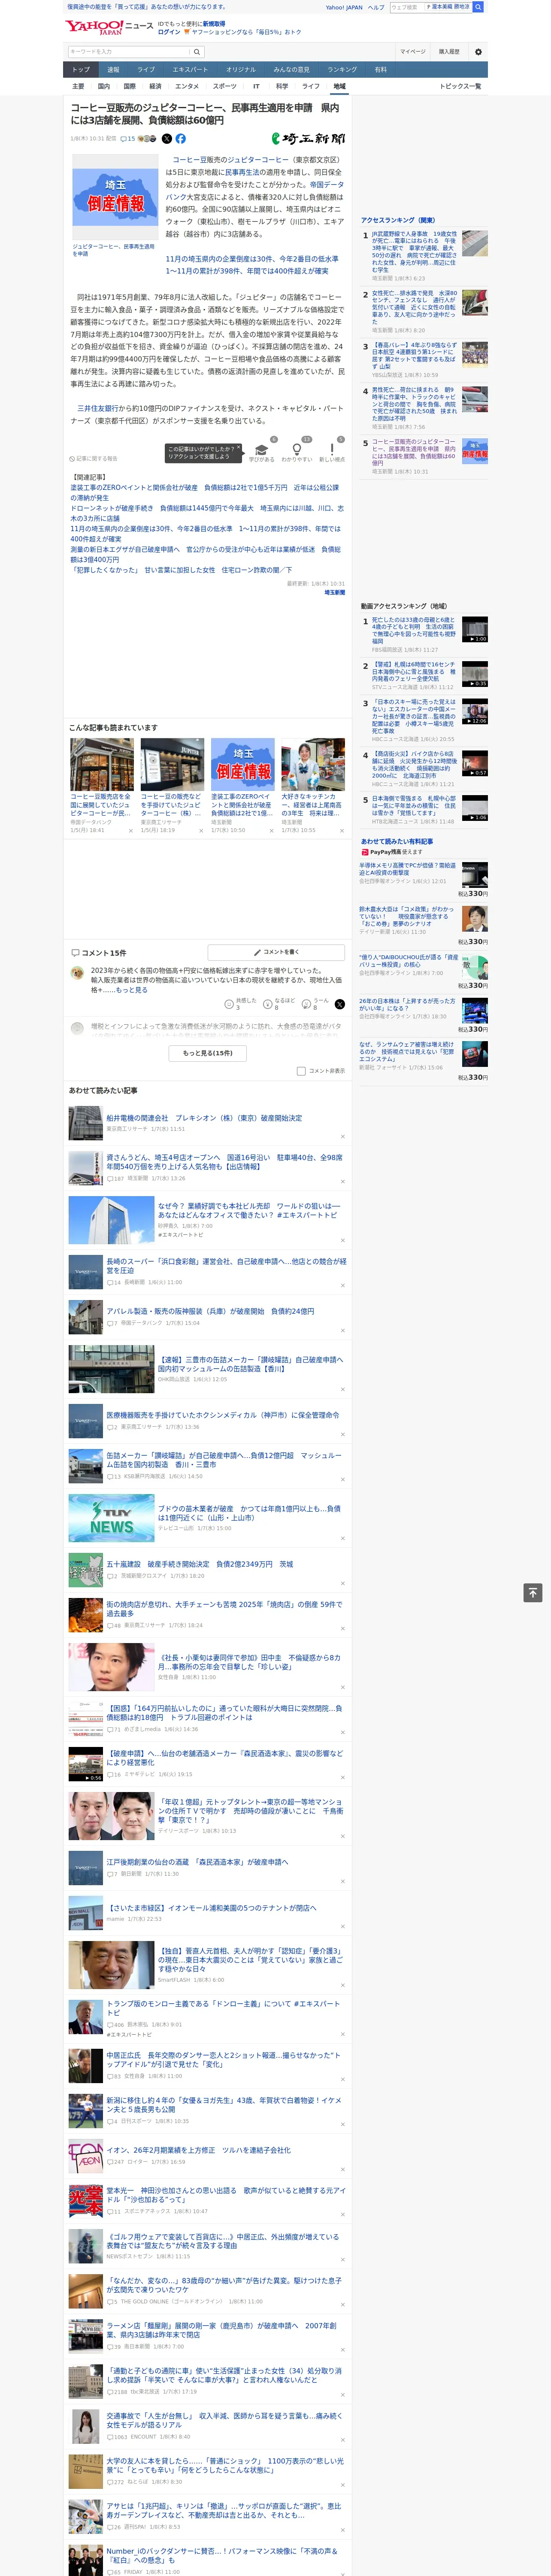551x2576 pixels.
Task: Open in-article link 11月の埼玉県内の企業倒産は30件
Action: 252,264
